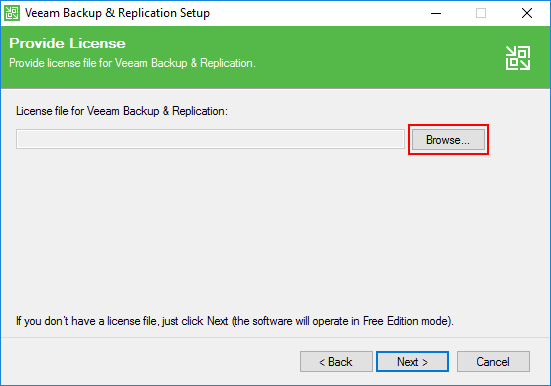The width and height of the screenshot is (551, 386).
Task: Open file picker with the Browse button
Action: (x=448, y=140)
